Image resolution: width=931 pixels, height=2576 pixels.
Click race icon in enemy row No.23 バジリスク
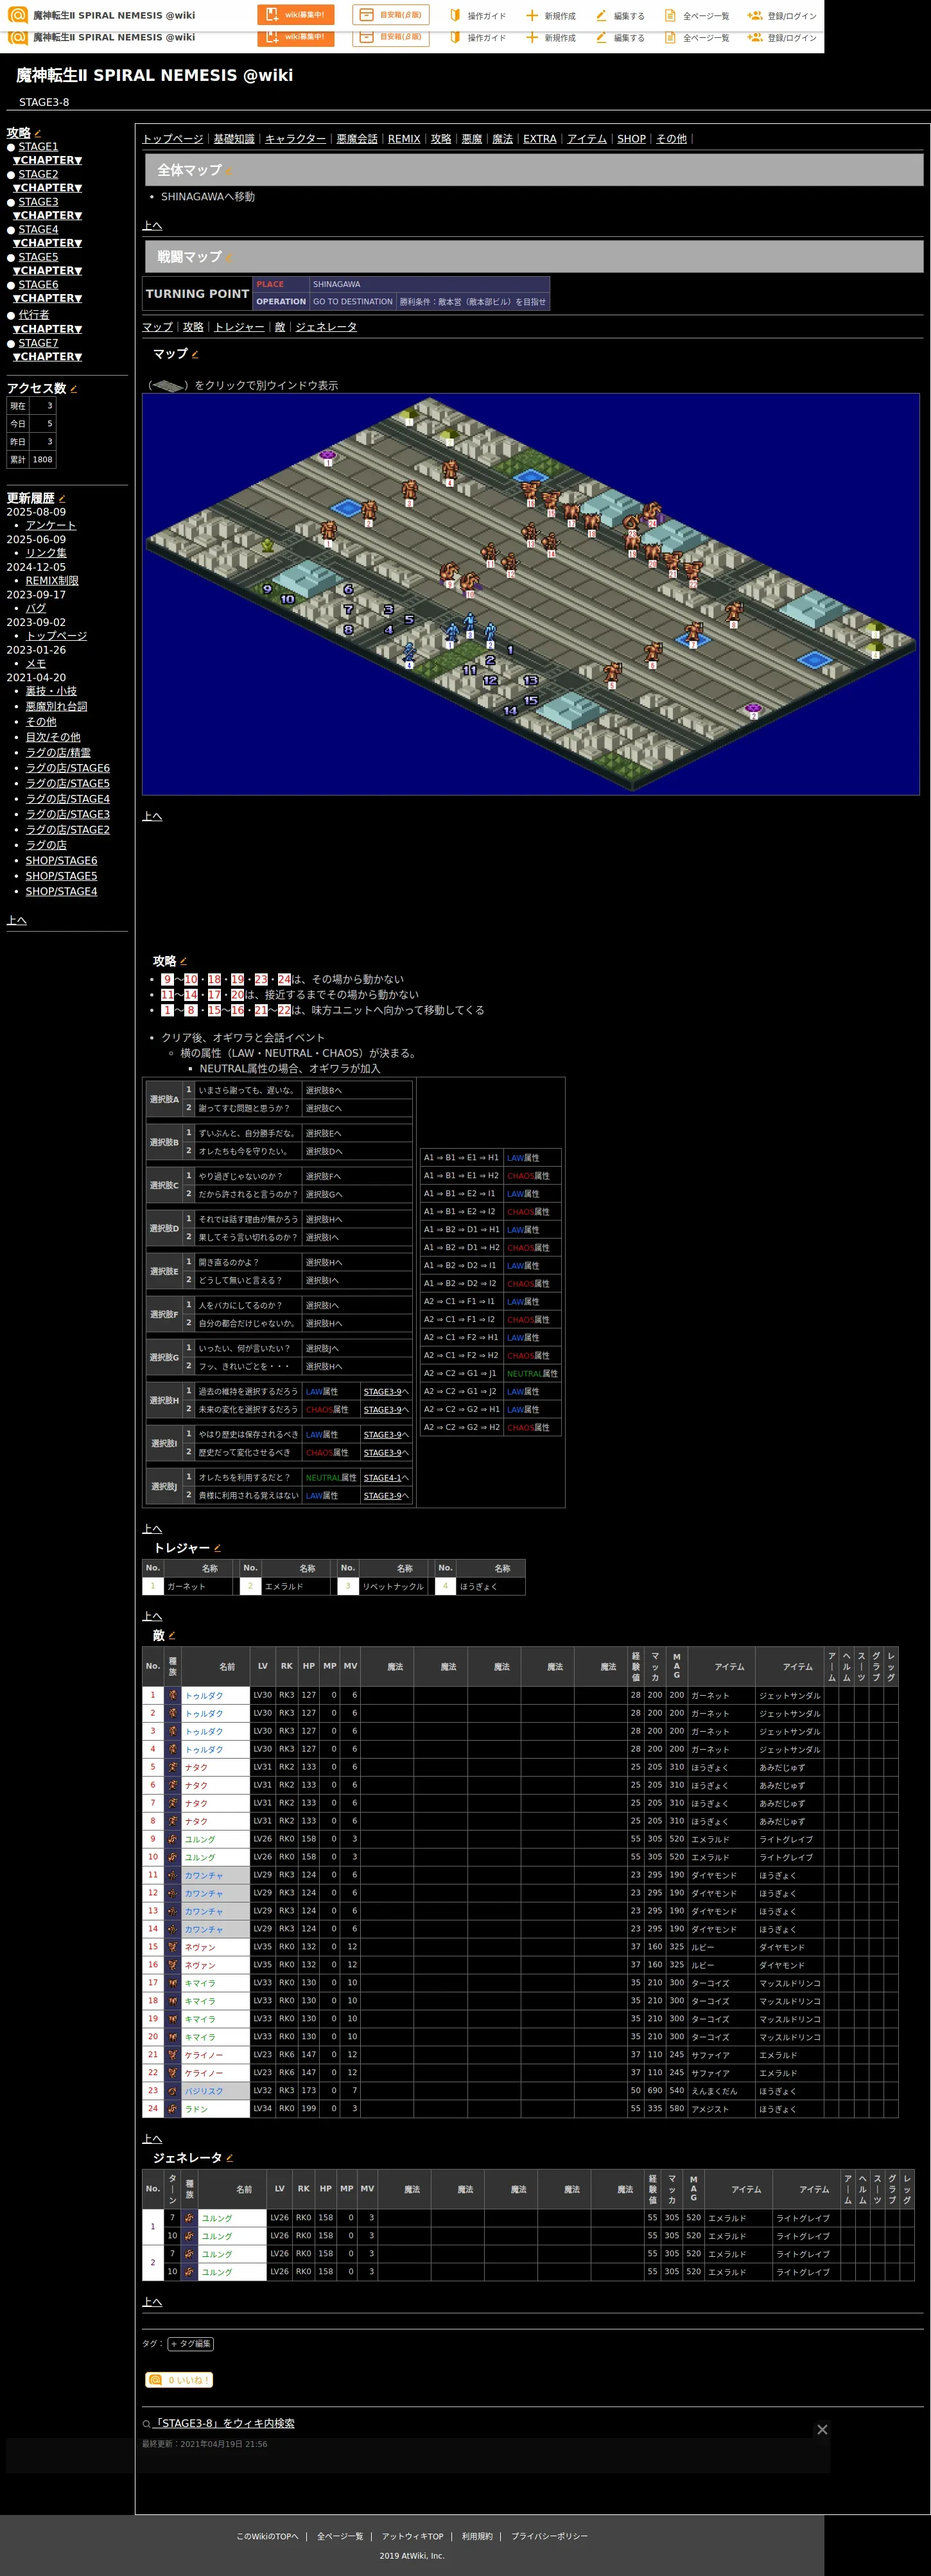pos(172,2091)
